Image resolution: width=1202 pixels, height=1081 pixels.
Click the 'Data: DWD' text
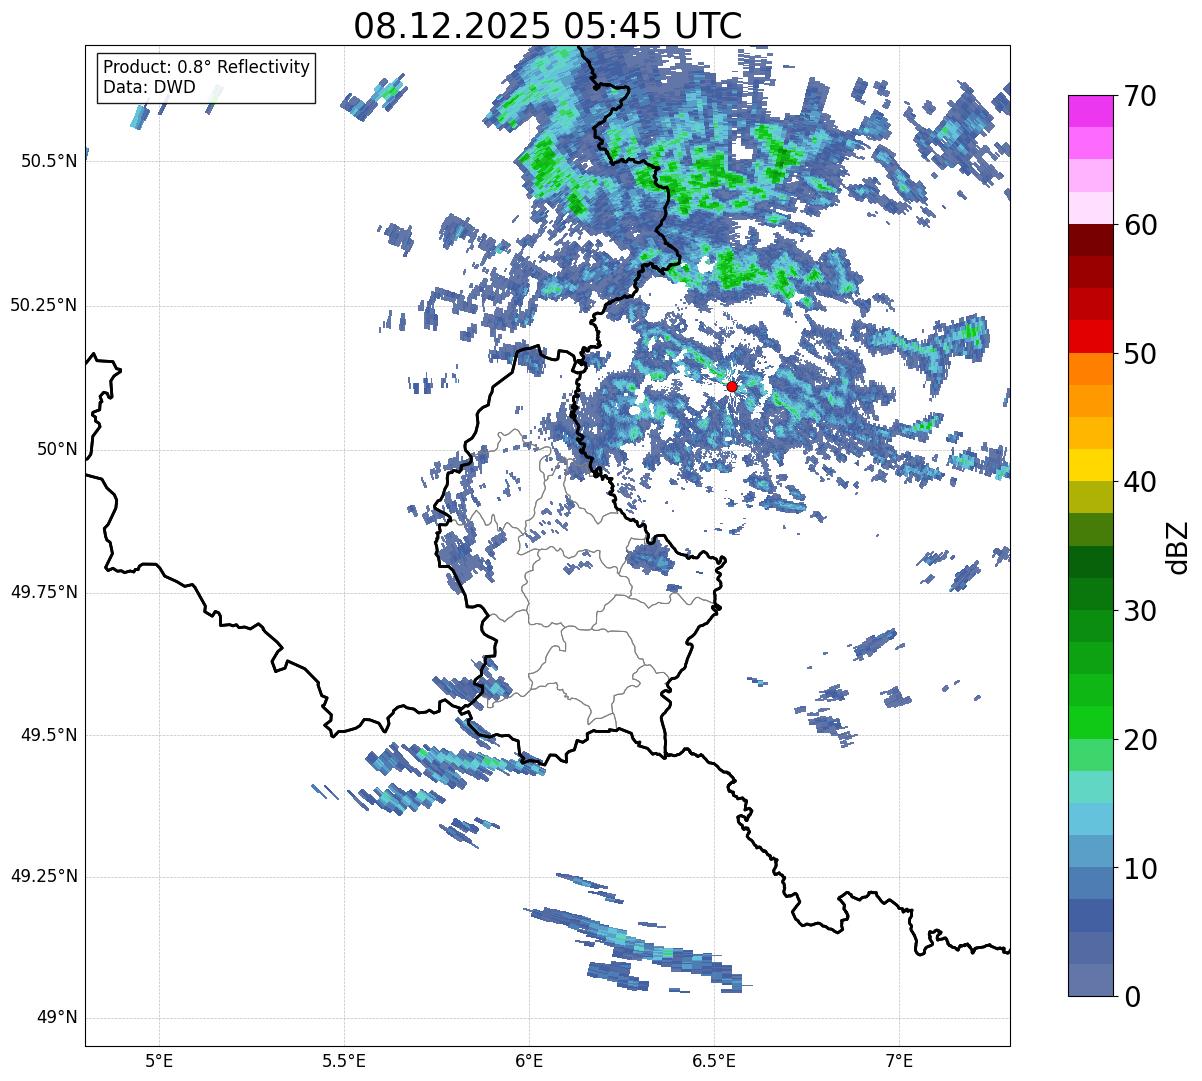(x=149, y=87)
